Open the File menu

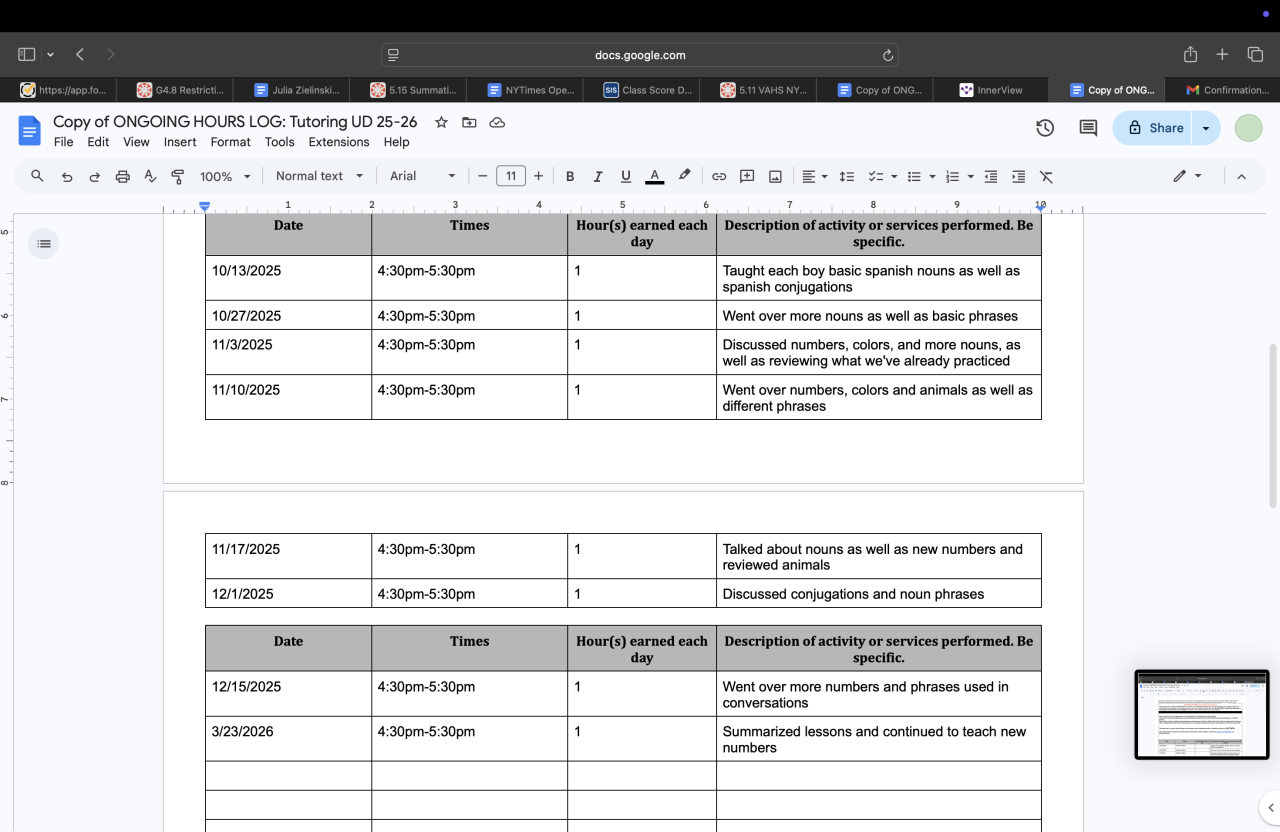[x=63, y=142]
